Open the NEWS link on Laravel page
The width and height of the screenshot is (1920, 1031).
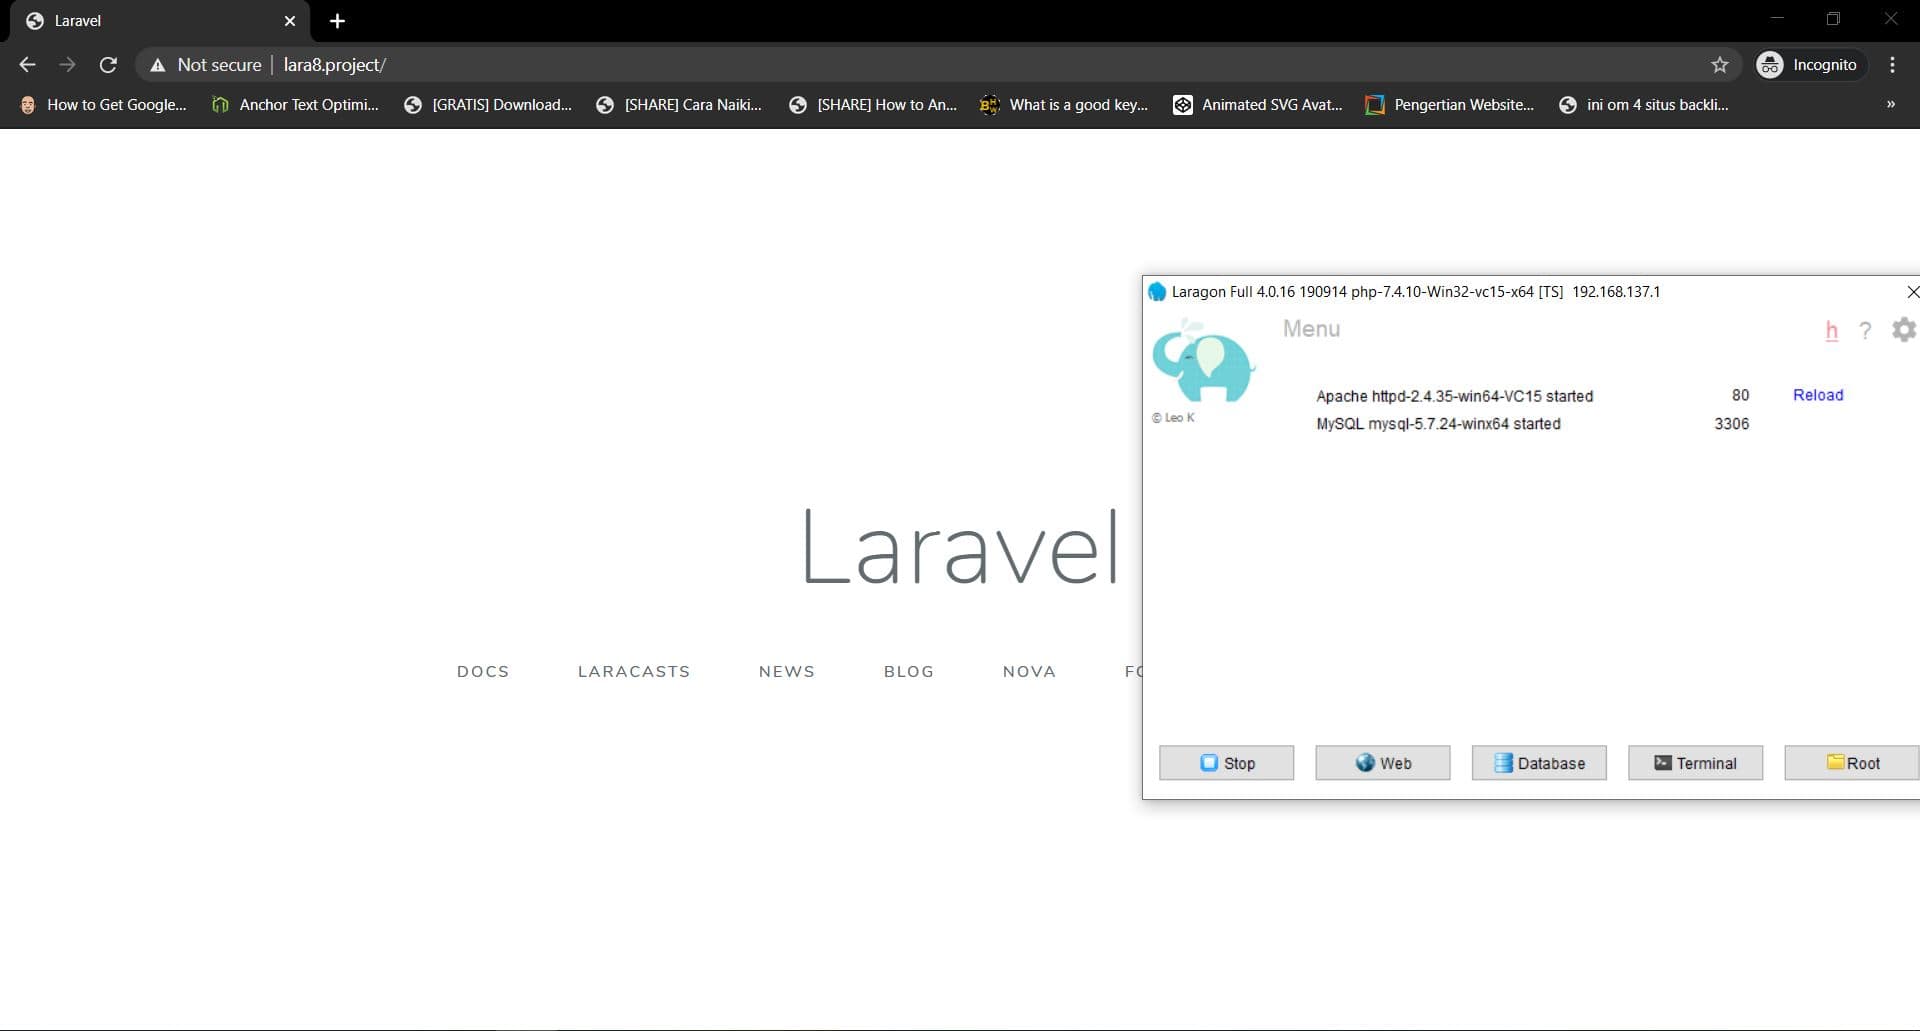[x=787, y=671]
